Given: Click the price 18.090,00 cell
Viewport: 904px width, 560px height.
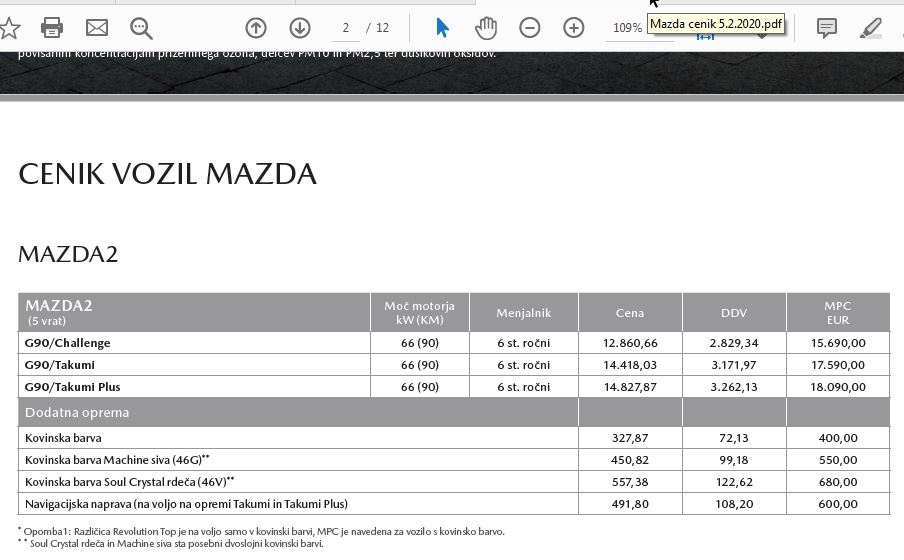Looking at the screenshot, I should (838, 386).
